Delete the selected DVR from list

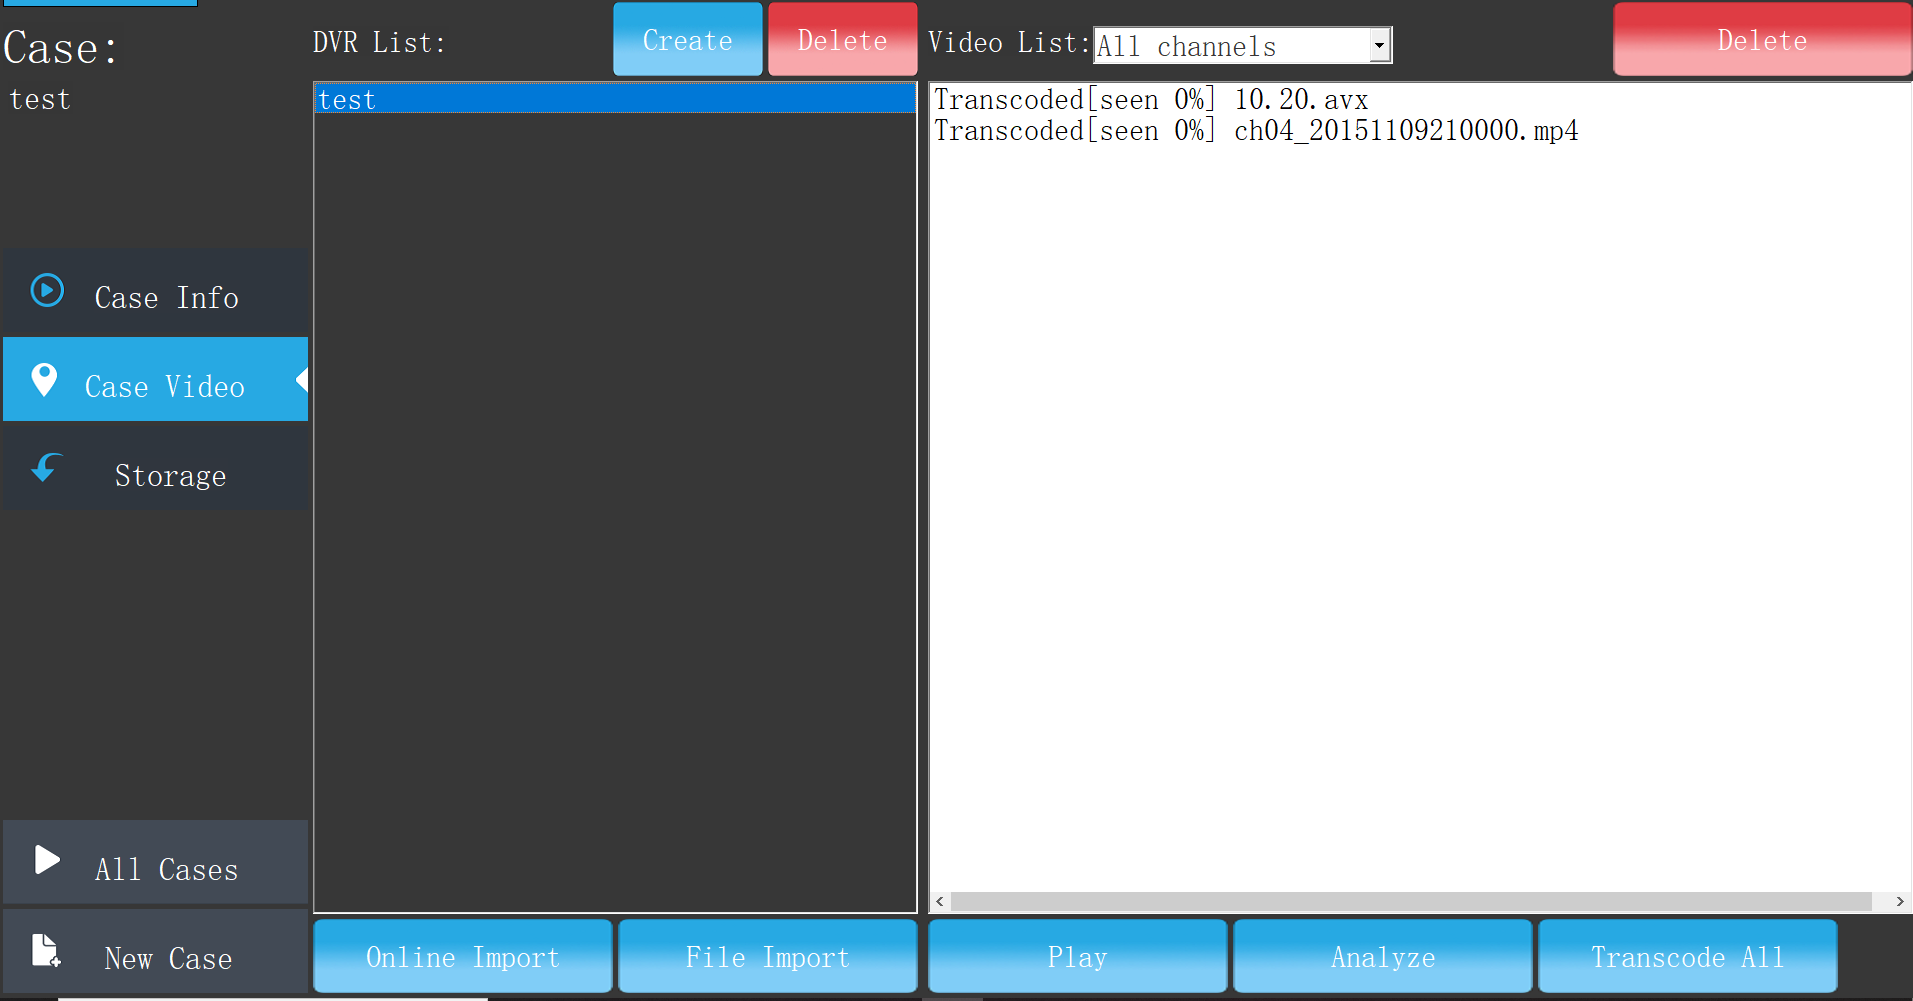(x=842, y=40)
